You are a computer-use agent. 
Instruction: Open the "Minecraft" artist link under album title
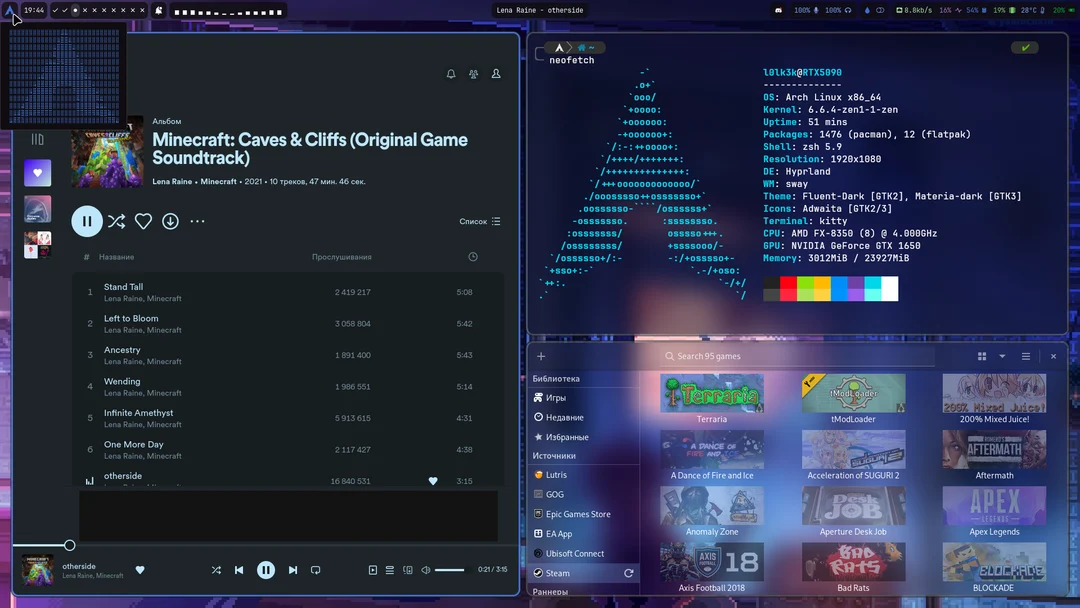click(218, 182)
